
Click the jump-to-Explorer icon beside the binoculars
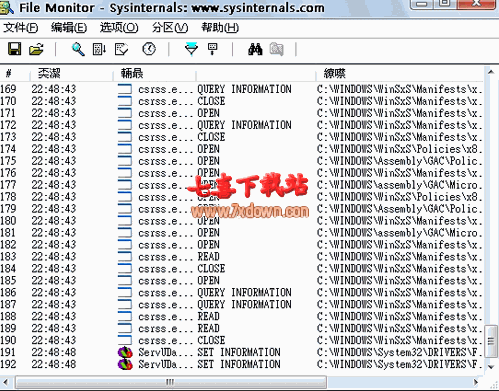(277, 49)
